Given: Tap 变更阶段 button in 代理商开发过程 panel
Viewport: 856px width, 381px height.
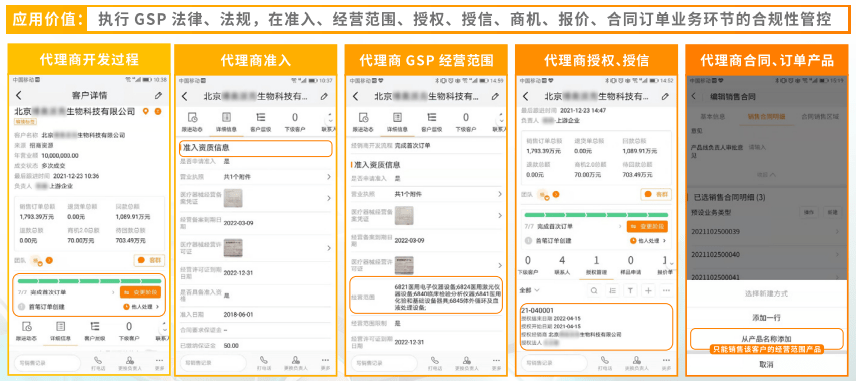Looking at the screenshot, I should (x=140, y=293).
